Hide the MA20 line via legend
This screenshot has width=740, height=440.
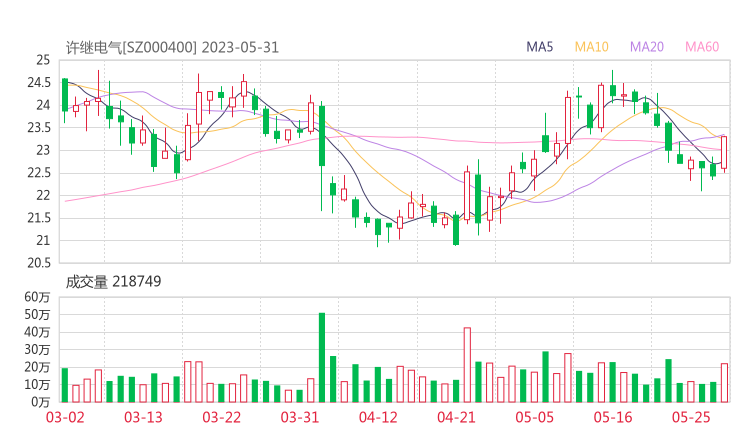coord(646,47)
